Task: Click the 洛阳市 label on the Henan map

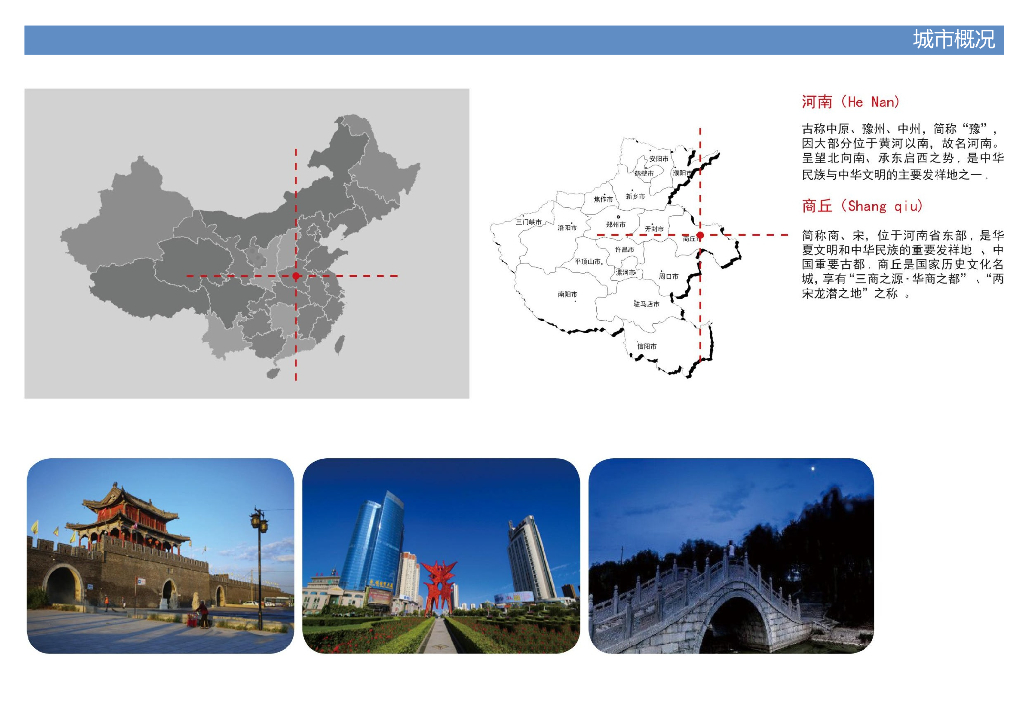Action: [x=567, y=227]
